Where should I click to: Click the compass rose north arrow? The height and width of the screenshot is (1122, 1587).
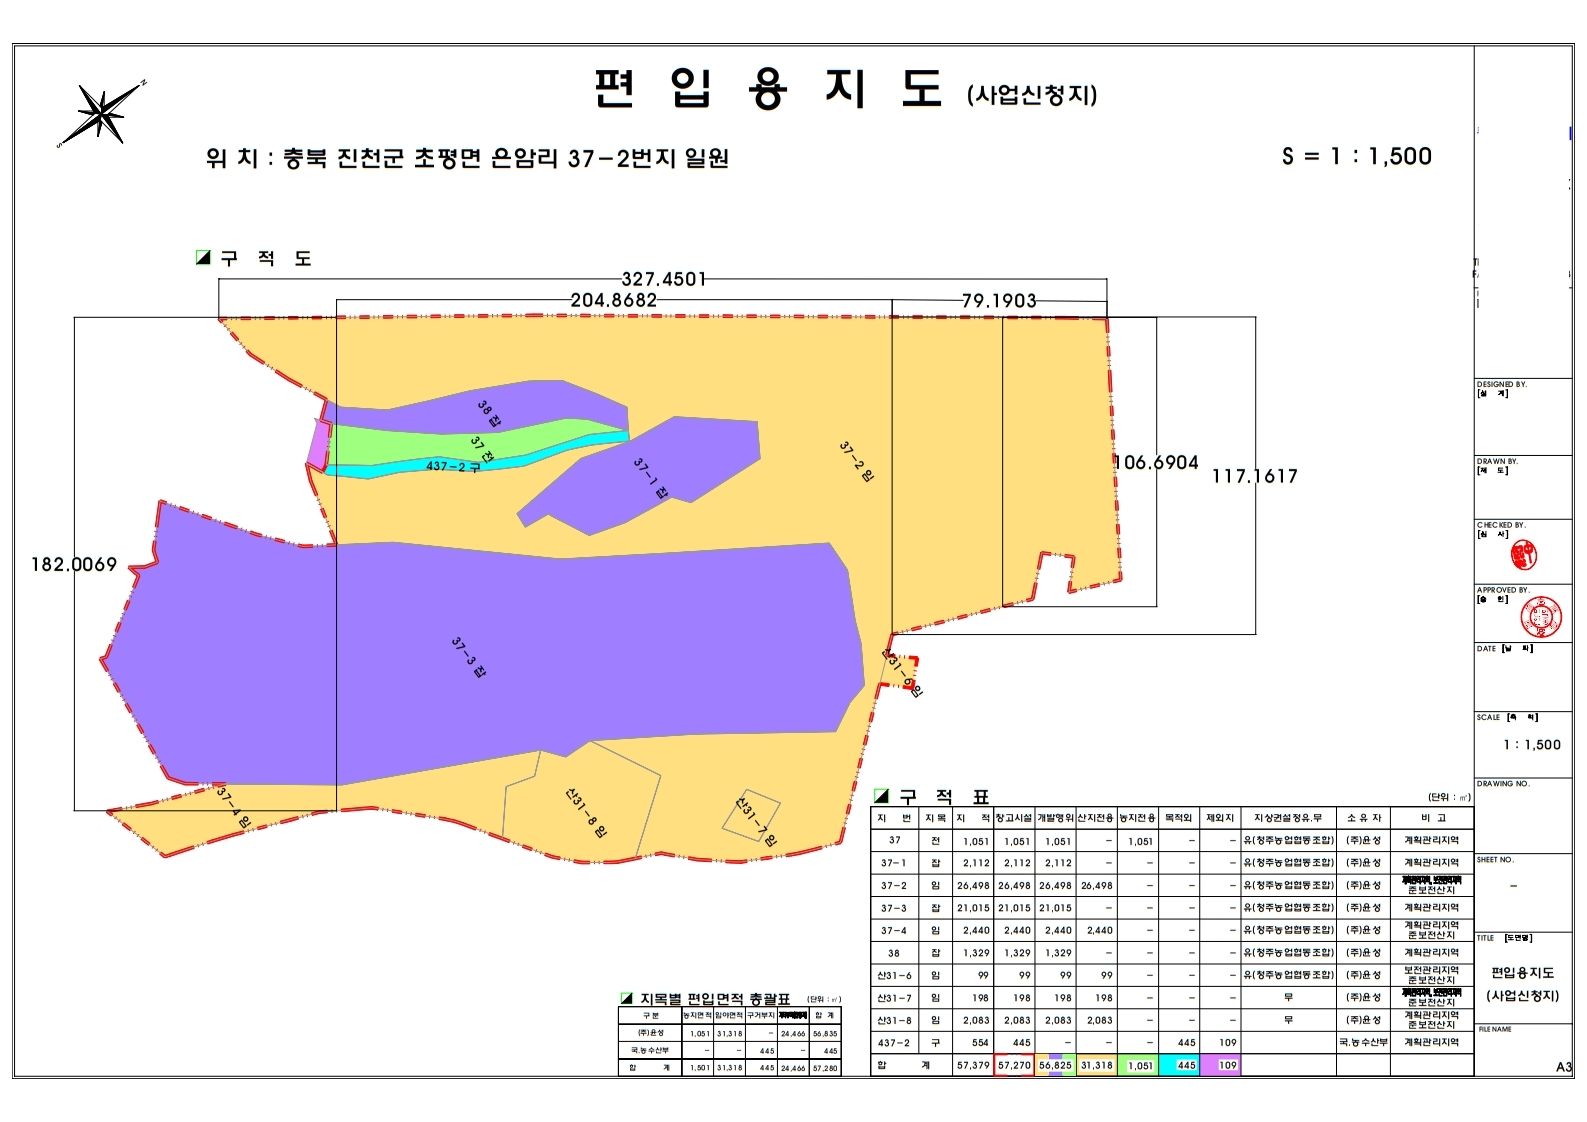click(x=102, y=112)
